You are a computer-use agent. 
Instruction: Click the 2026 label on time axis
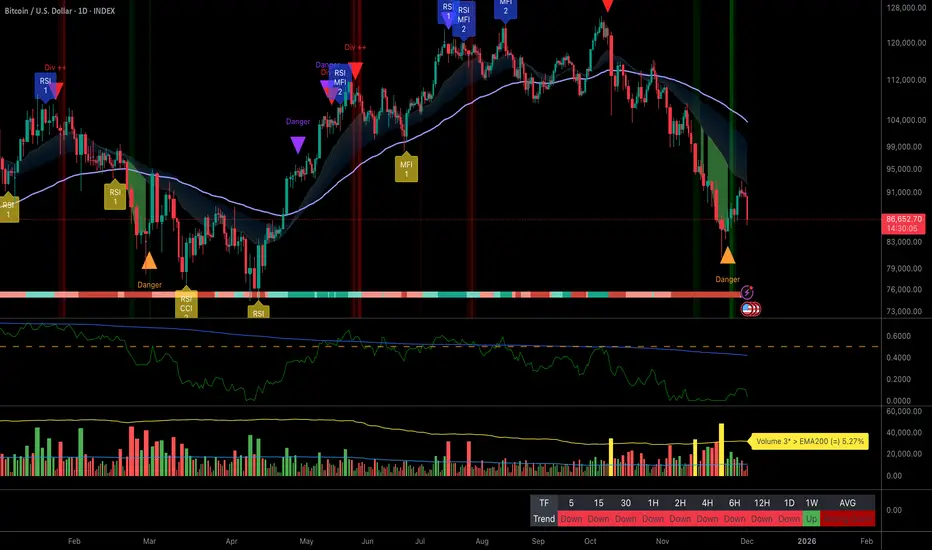point(807,541)
